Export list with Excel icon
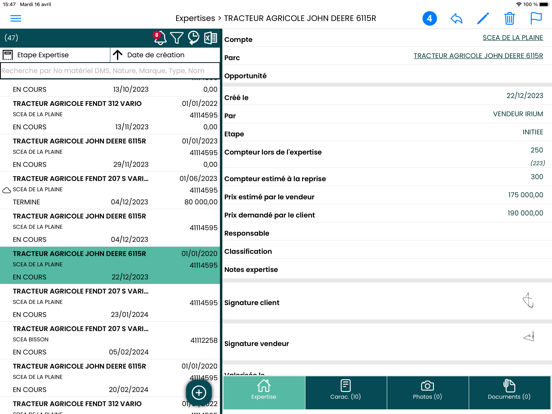This screenshot has width=552, height=414. 210,38
